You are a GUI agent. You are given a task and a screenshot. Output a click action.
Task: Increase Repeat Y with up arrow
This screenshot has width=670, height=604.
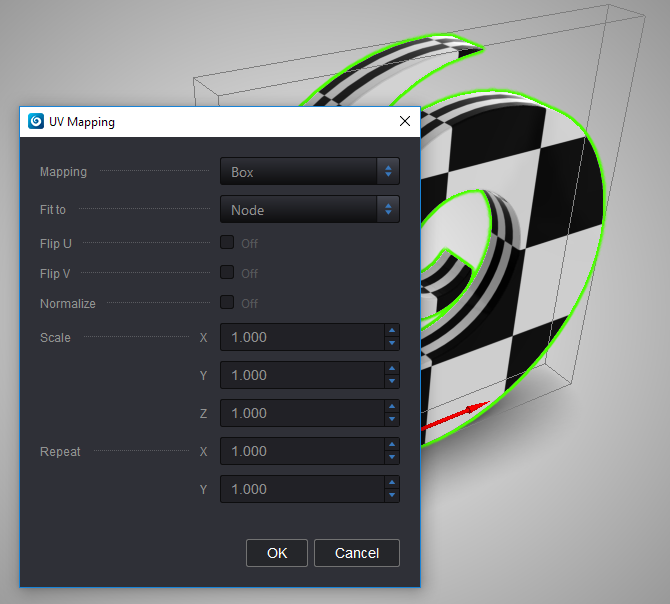click(392, 483)
